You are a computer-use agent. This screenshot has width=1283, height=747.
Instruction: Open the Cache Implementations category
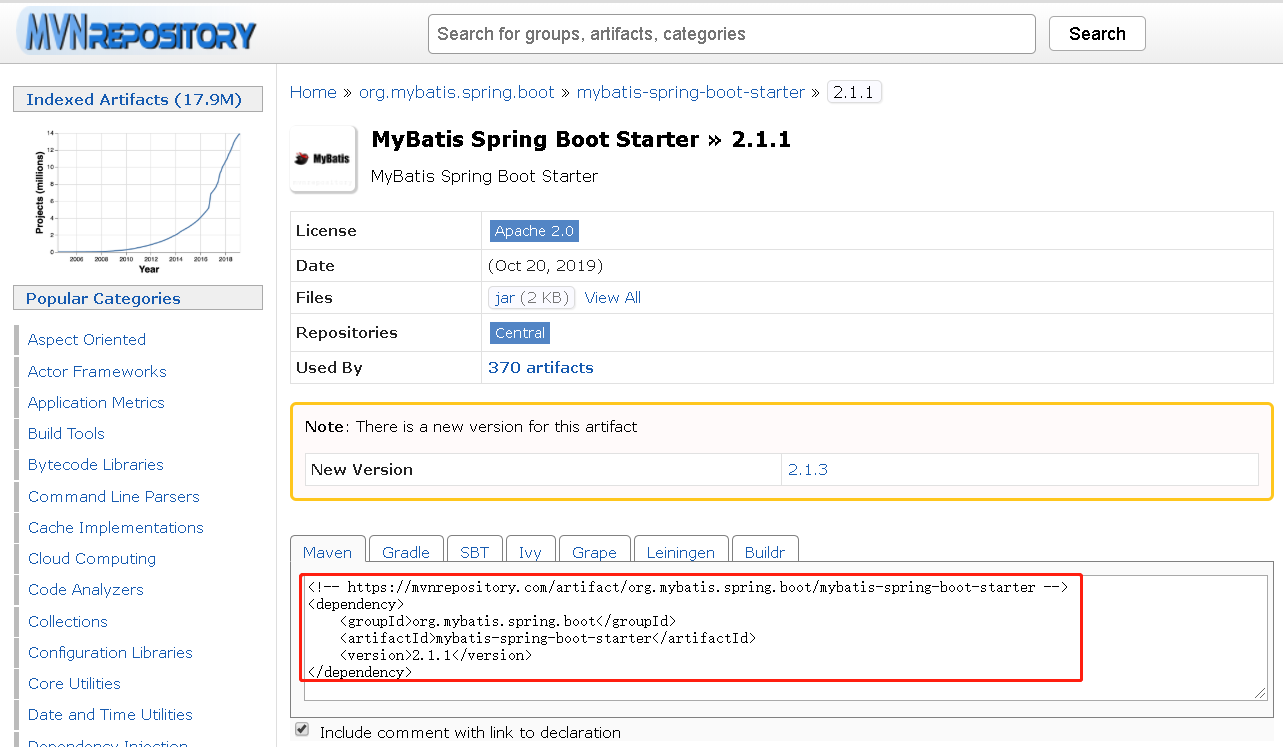pos(116,527)
